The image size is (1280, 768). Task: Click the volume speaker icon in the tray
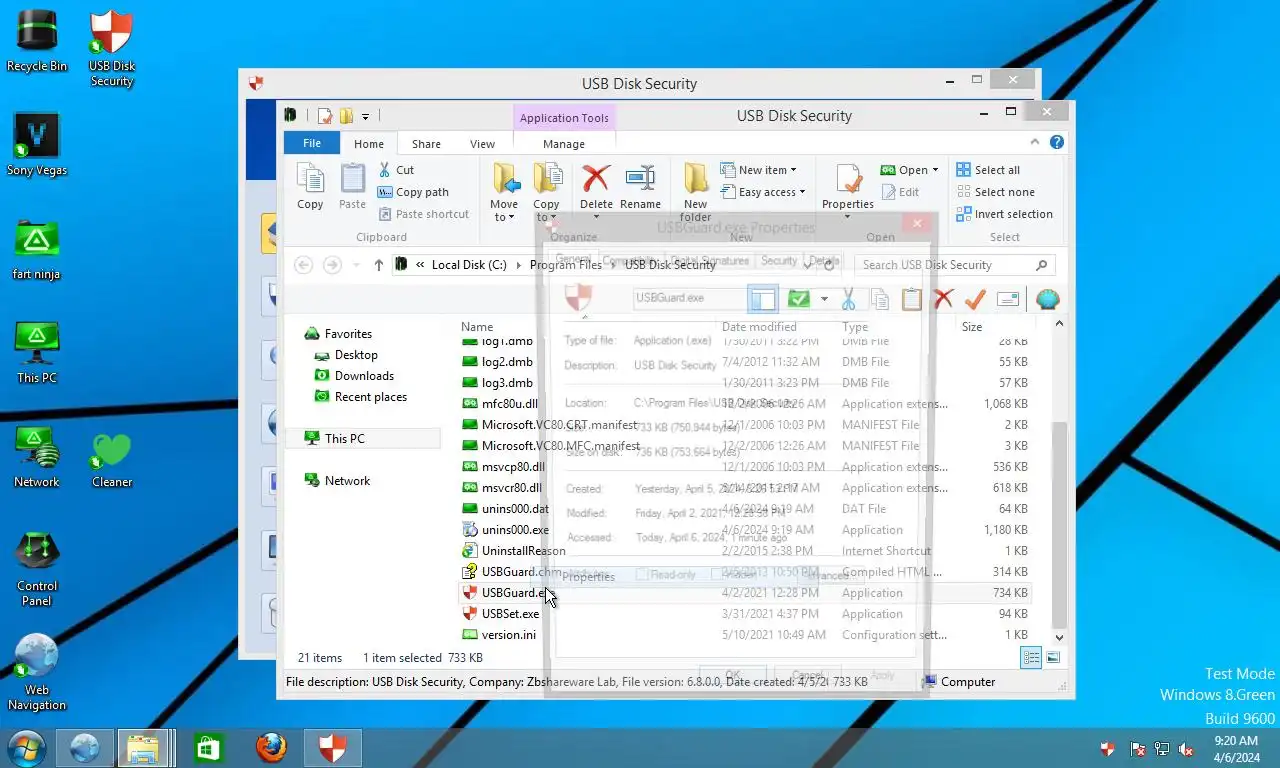[1187, 749]
